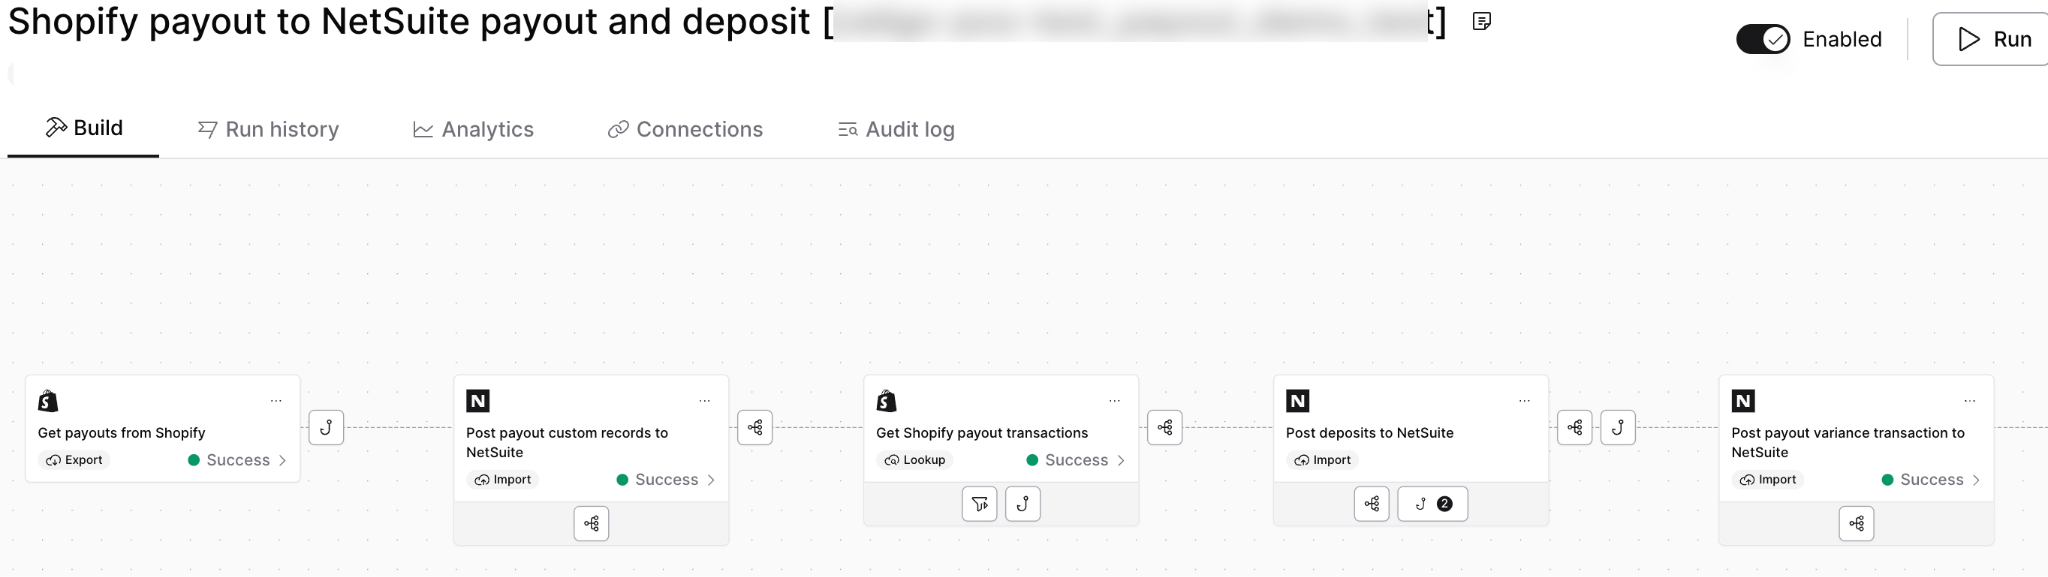The width and height of the screenshot is (2048, 577).
Task: Open the mapping icon beneath Post deposits to NetSuite
Action: pos(1372,504)
